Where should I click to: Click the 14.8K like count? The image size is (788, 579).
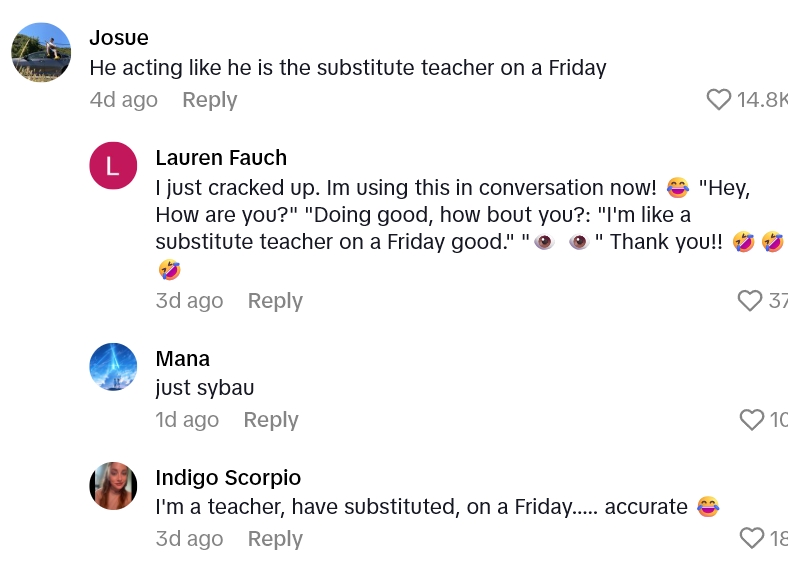click(761, 99)
